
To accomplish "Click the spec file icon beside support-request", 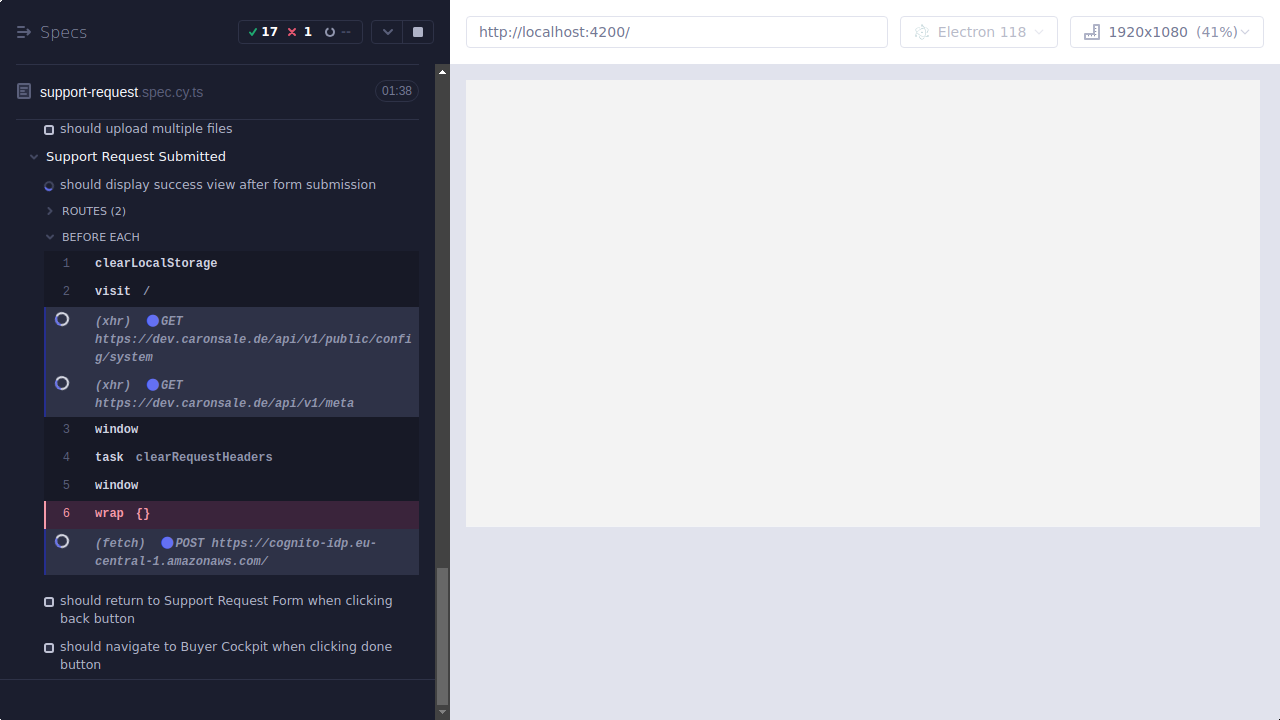I will [x=23, y=90].
